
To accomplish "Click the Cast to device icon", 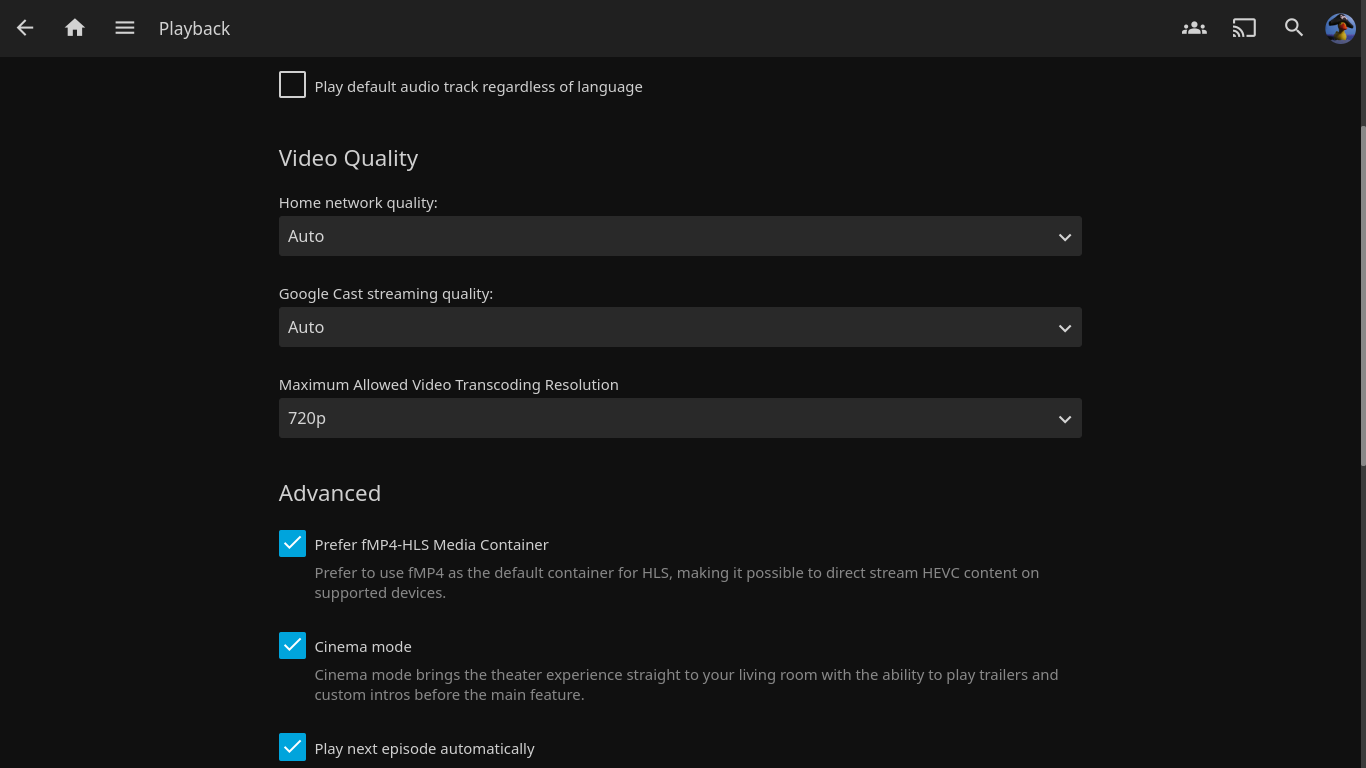I will [1244, 28].
